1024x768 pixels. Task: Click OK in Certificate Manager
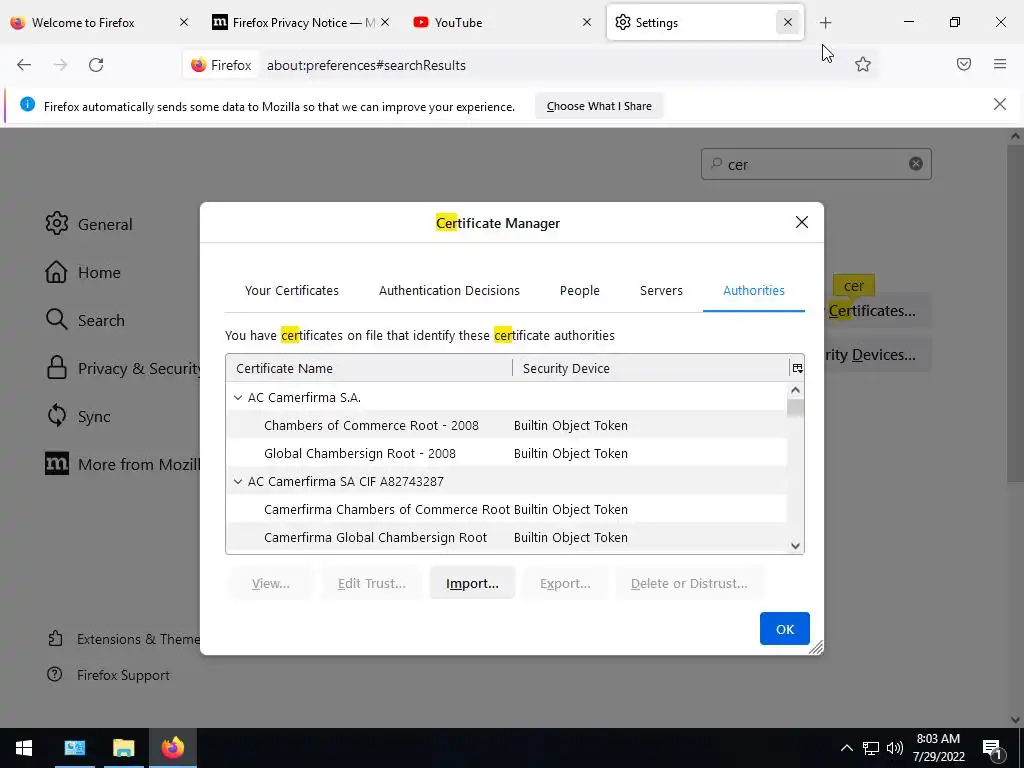coord(784,629)
